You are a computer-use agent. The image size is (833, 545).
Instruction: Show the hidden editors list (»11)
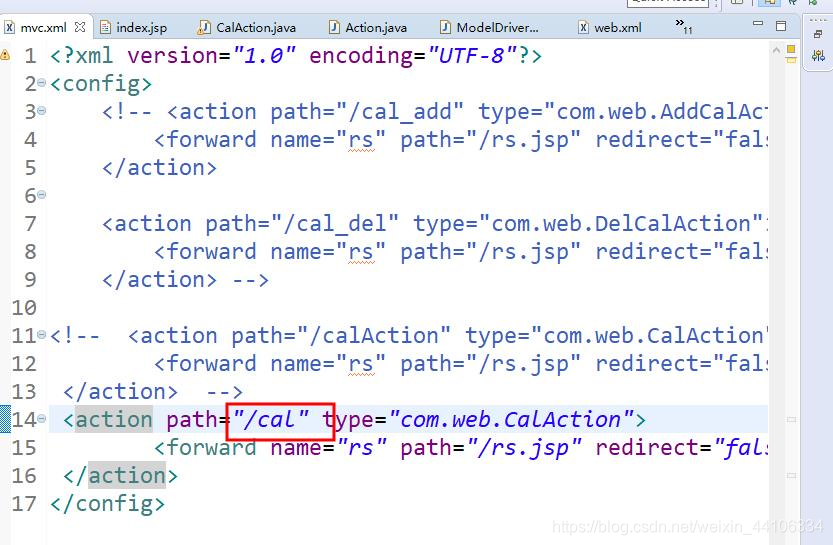tap(684, 25)
